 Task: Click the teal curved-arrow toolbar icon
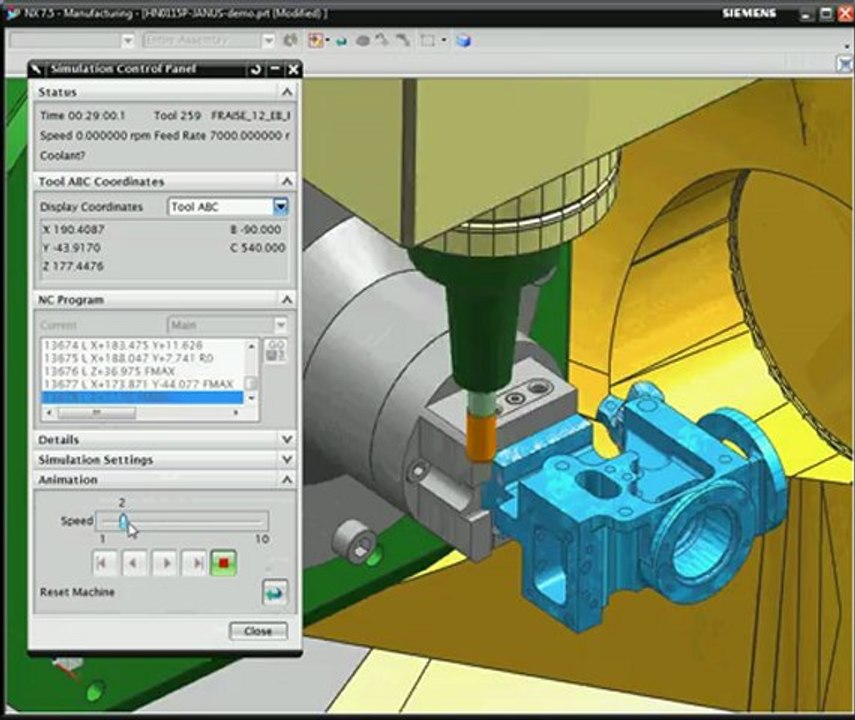(342, 41)
